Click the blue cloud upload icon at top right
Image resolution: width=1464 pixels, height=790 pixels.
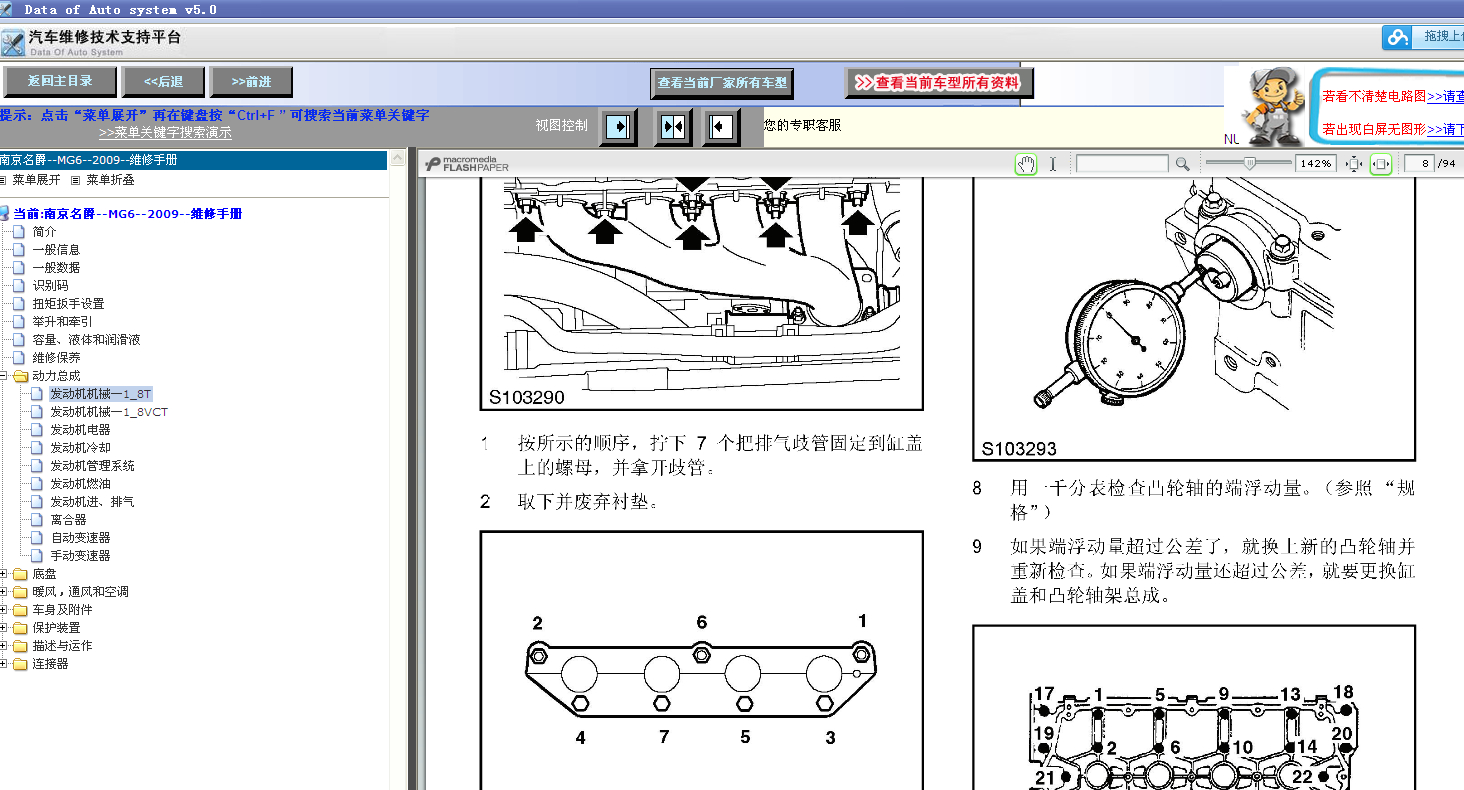point(1397,37)
